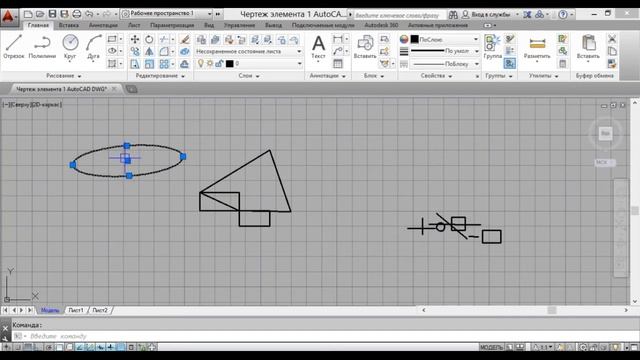
Task: Click the Table annotation icon
Action: pyautogui.click(x=338, y=64)
